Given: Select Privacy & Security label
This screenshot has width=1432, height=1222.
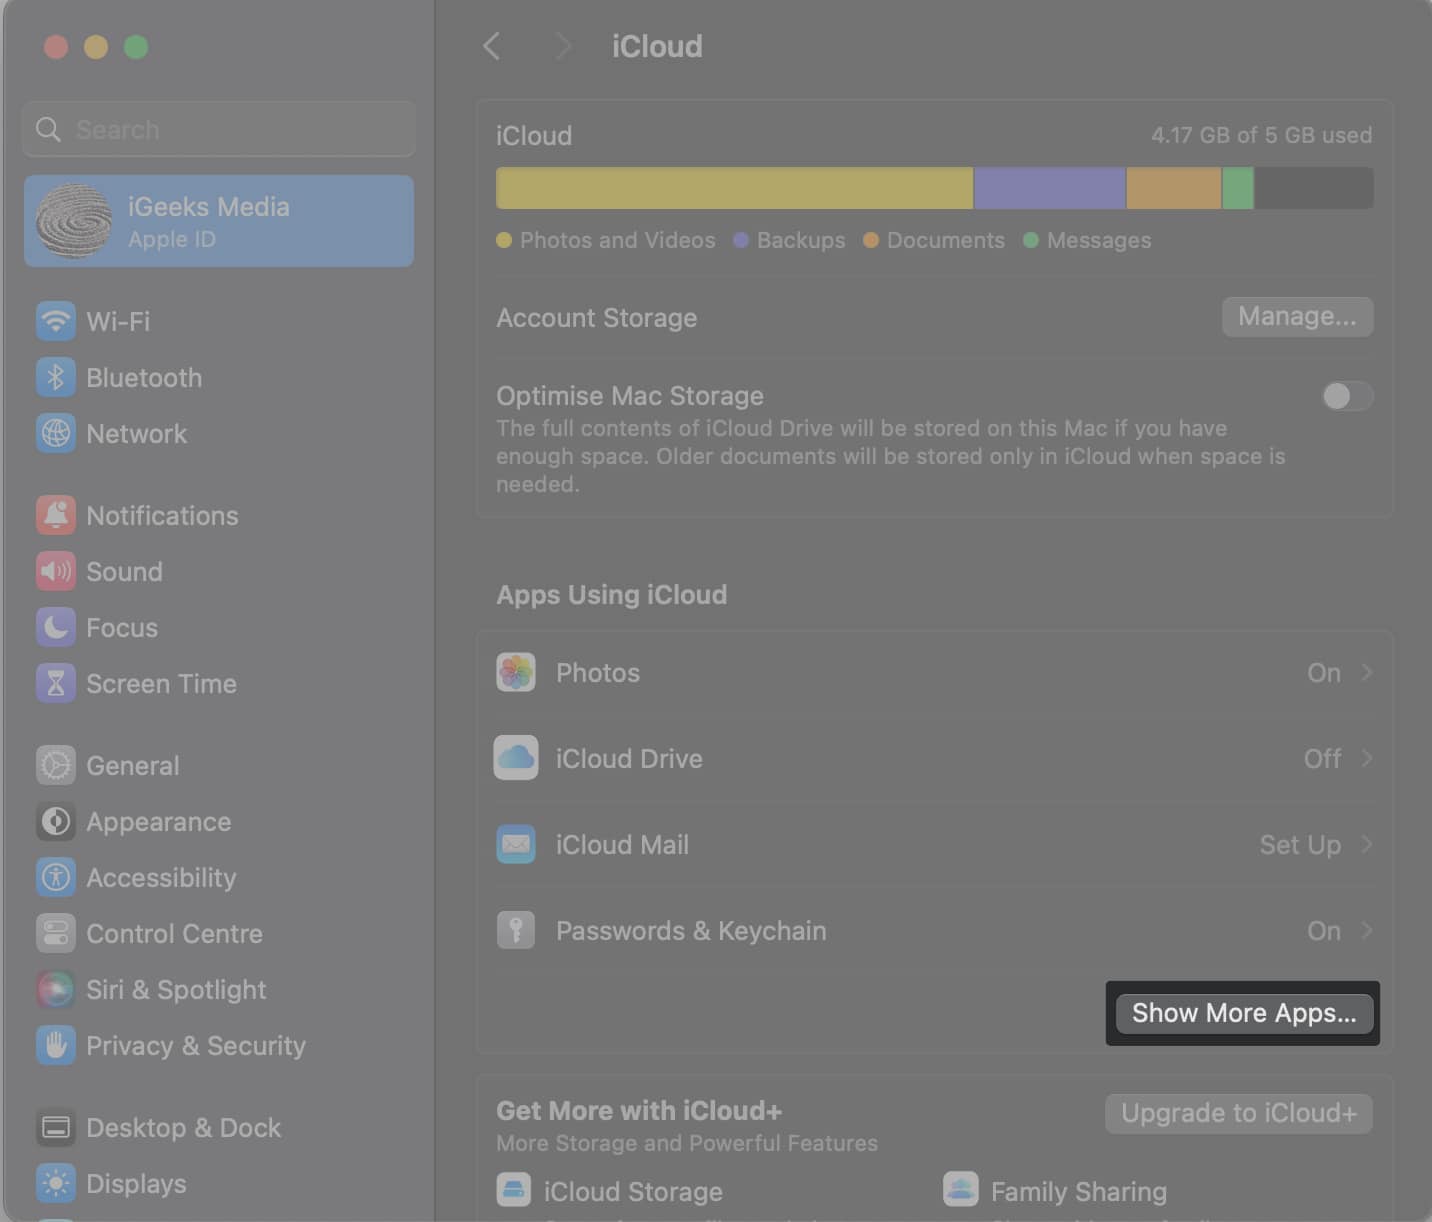Looking at the screenshot, I should [x=196, y=1046].
